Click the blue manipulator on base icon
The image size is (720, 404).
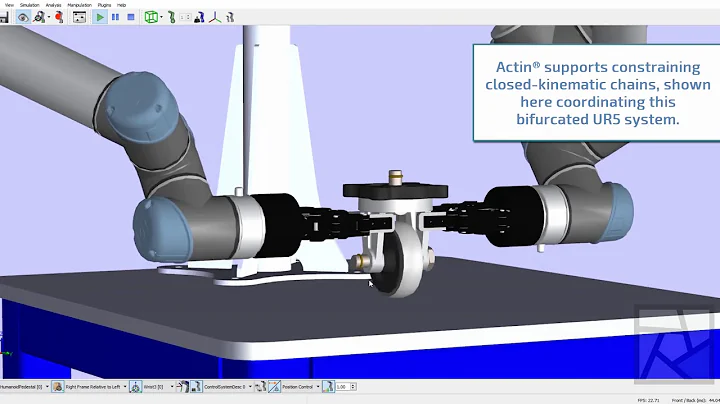click(199, 17)
